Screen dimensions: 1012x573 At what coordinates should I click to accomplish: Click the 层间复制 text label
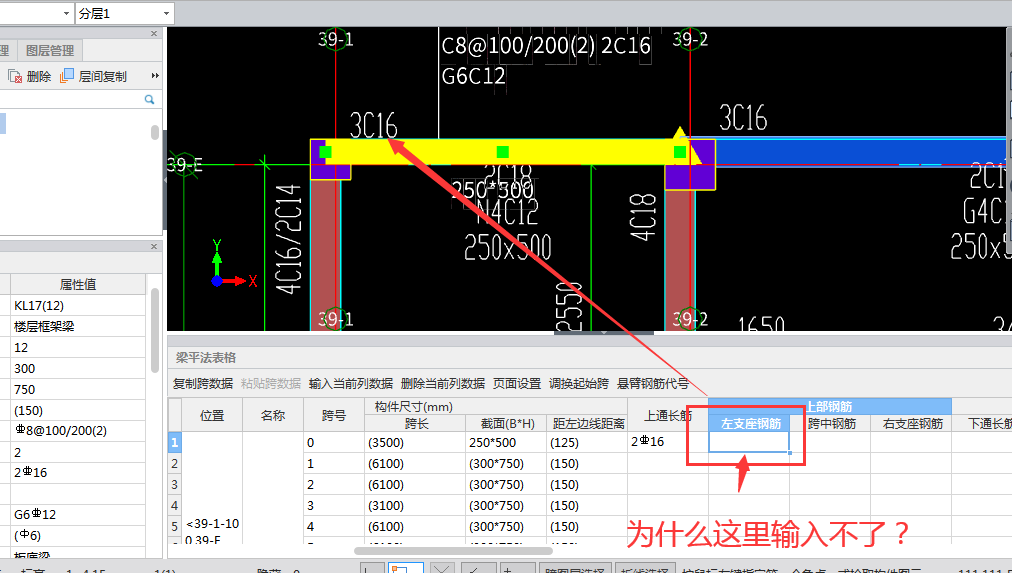[x=103, y=77]
